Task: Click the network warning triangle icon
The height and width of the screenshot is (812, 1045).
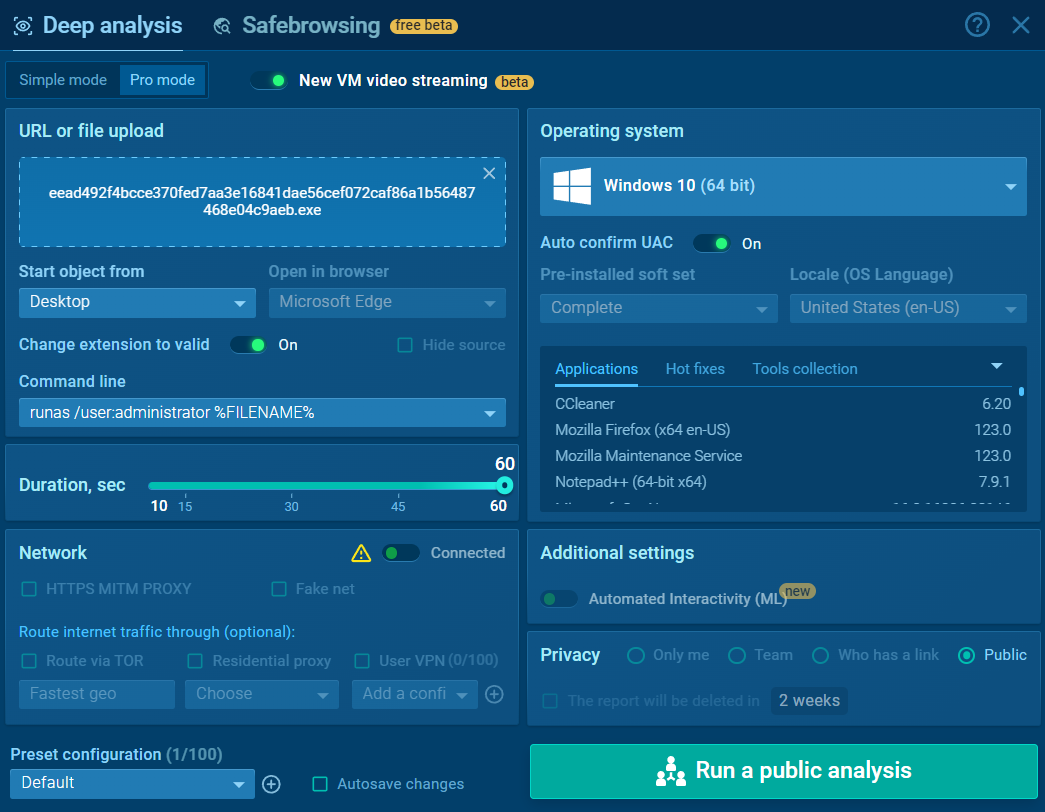Action: tap(361, 553)
